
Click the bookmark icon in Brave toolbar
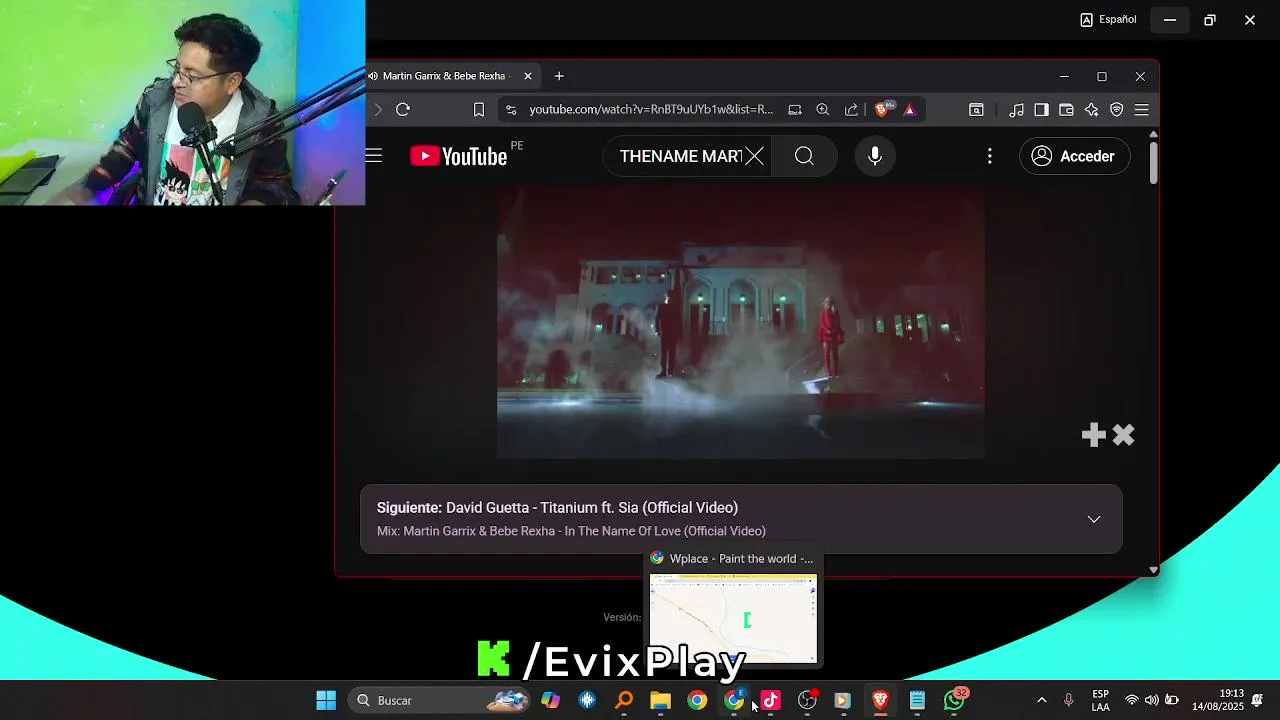(479, 110)
